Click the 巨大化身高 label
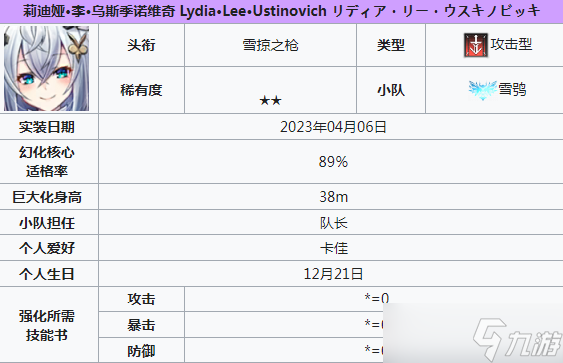The width and height of the screenshot is (563, 363). point(47,197)
